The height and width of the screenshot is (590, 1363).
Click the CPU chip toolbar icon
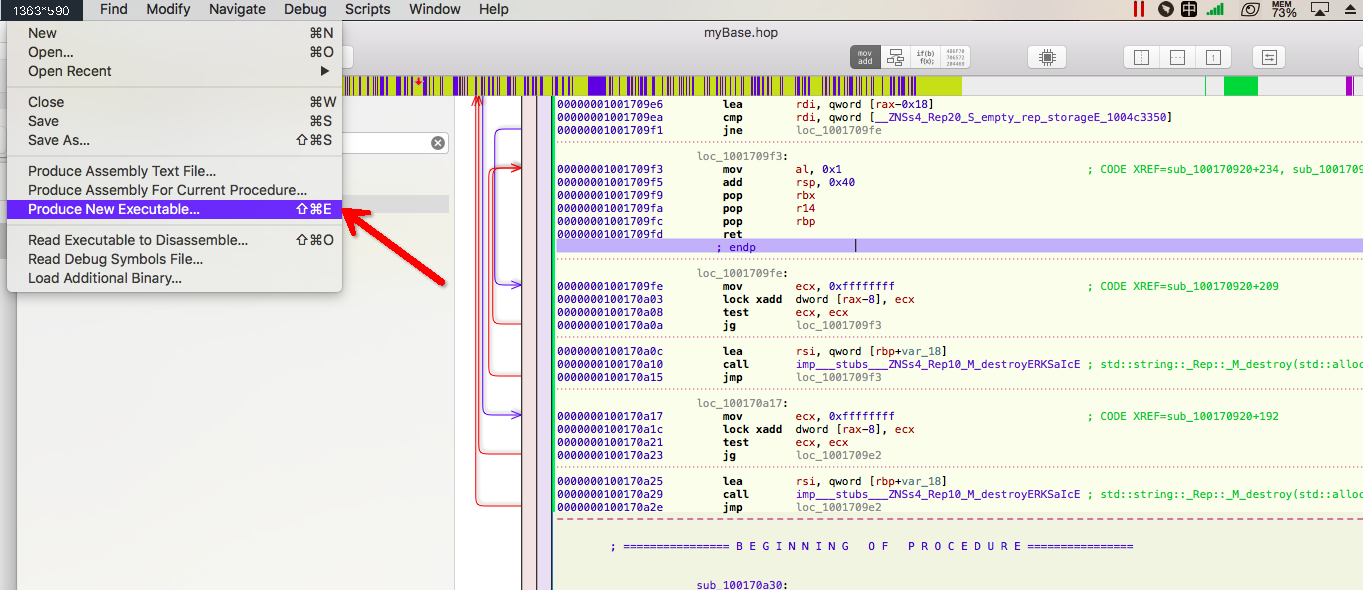(1047, 57)
